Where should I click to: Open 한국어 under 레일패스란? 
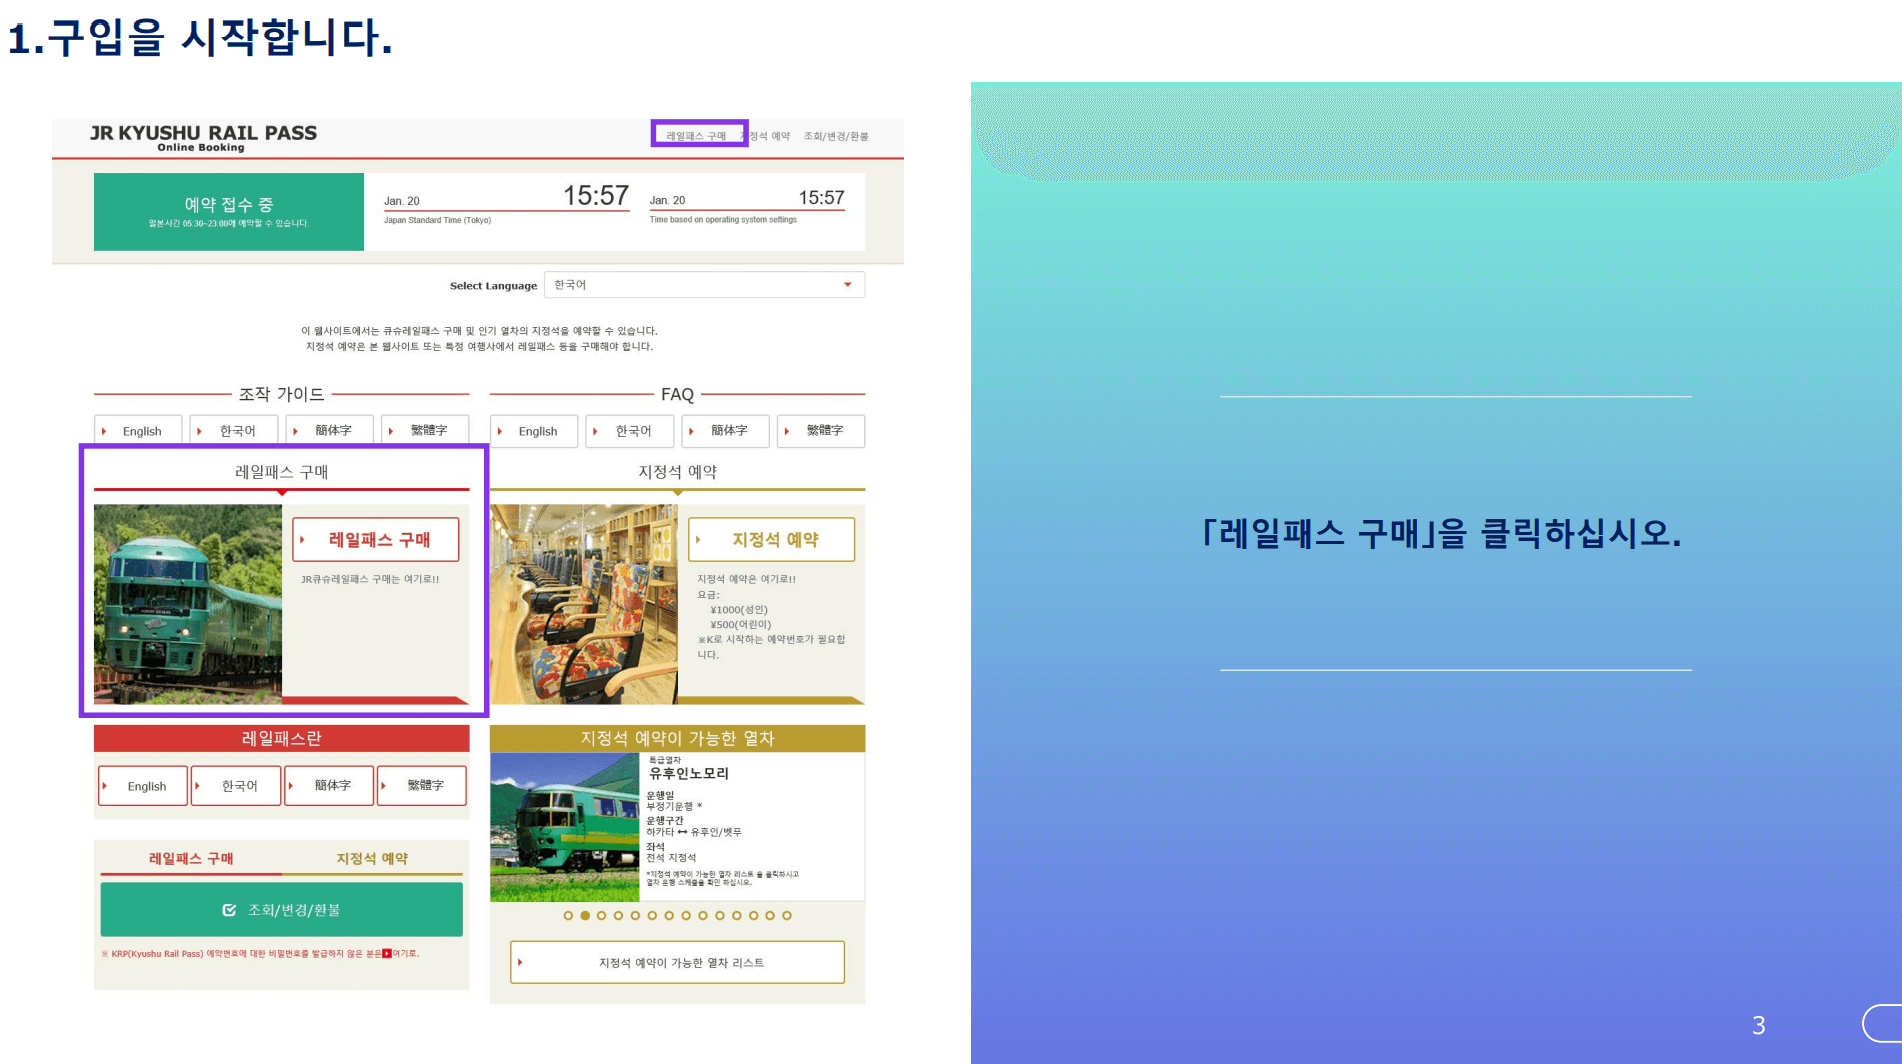(236, 786)
